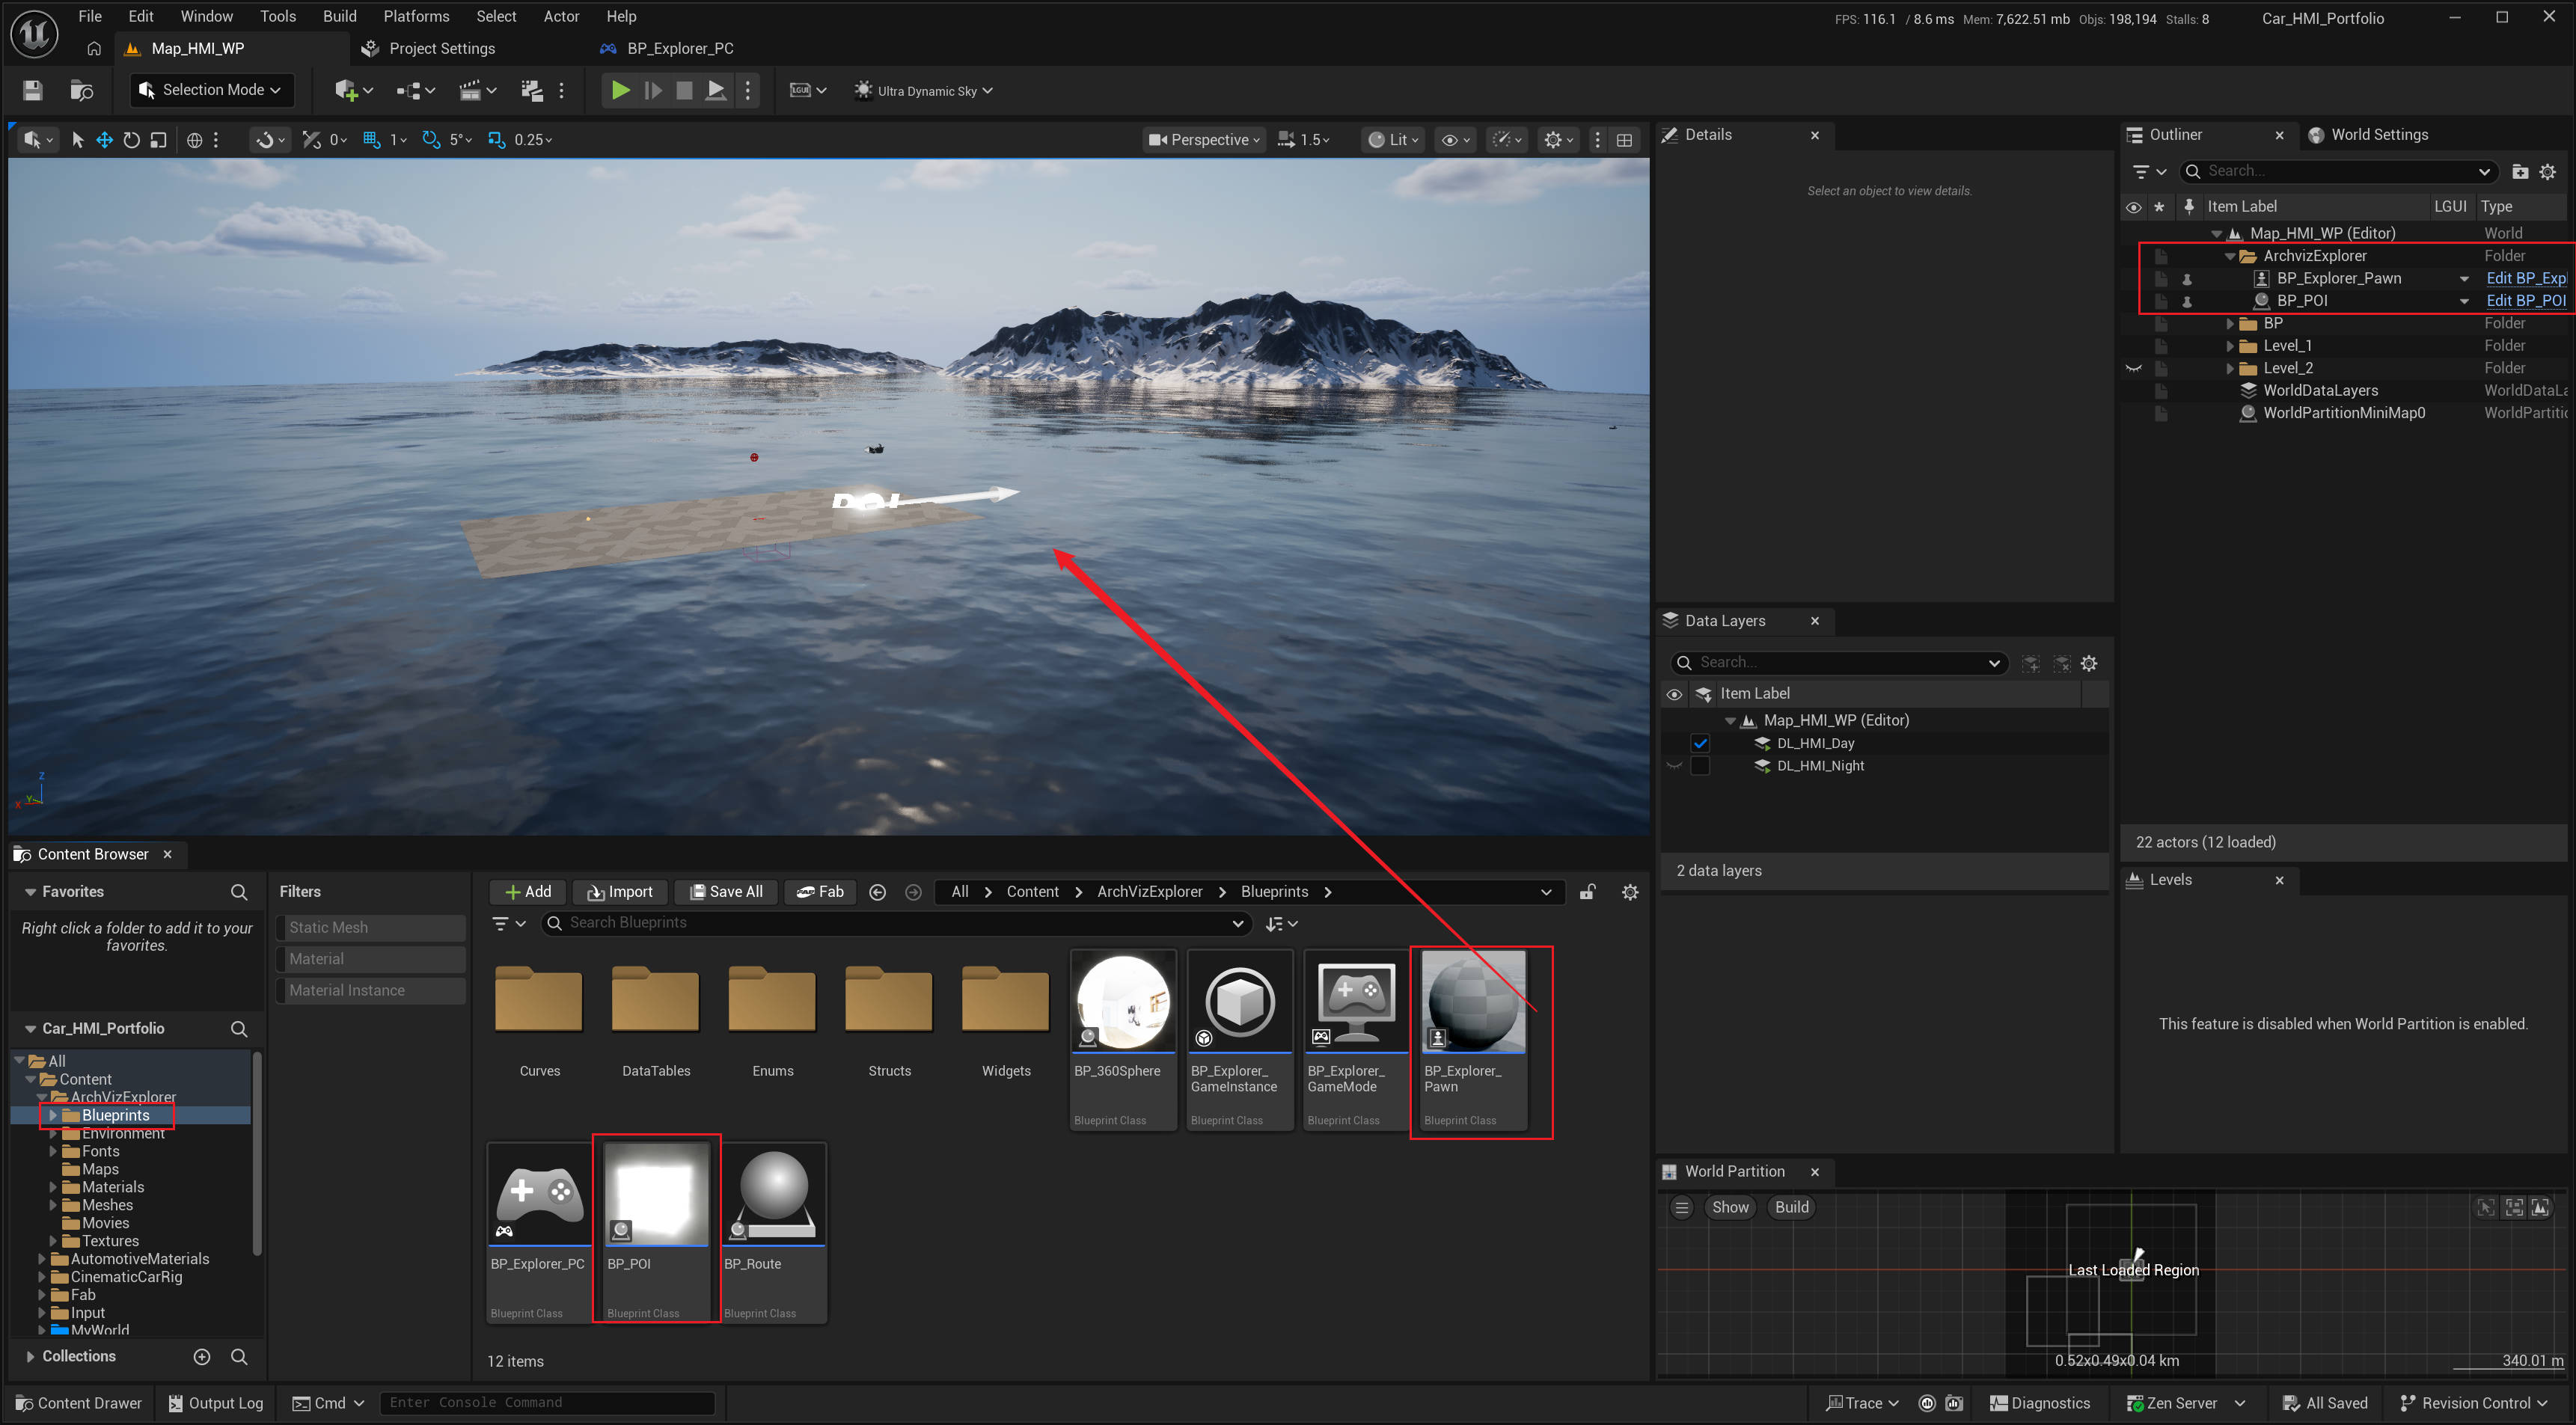Open the Selection Mode dropdown
2576x1425 pixels.
(212, 90)
